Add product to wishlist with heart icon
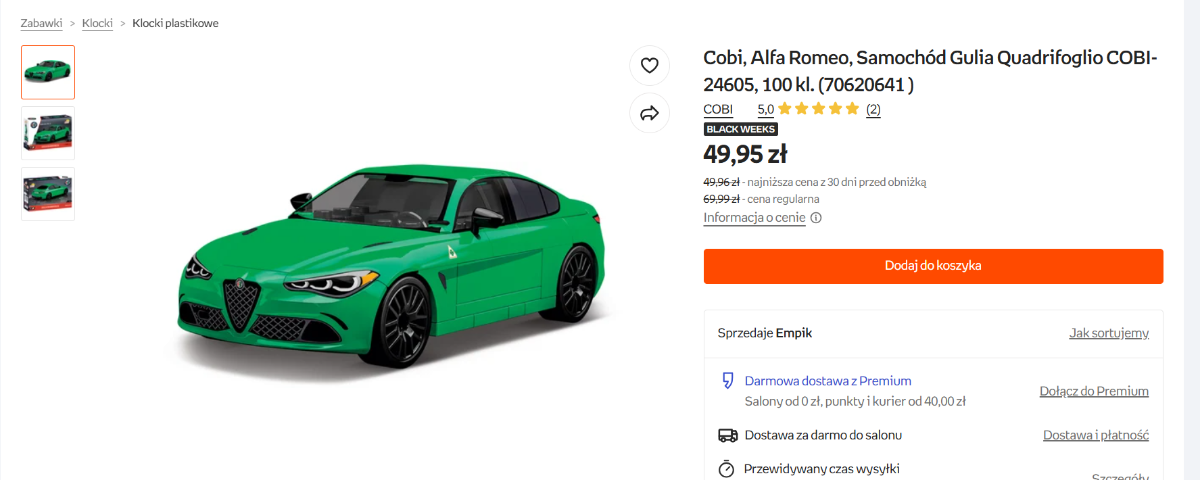 click(x=649, y=66)
